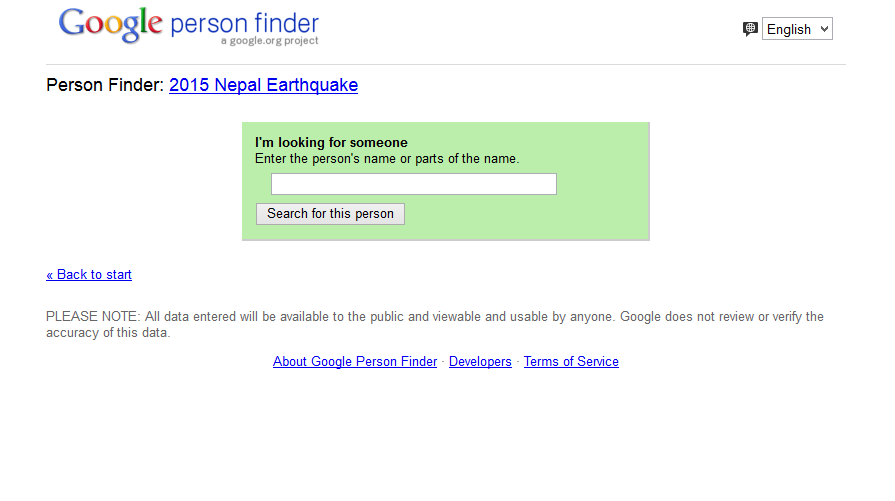The image size is (895, 501).
Task: Visit the Developers link
Action: (x=480, y=362)
